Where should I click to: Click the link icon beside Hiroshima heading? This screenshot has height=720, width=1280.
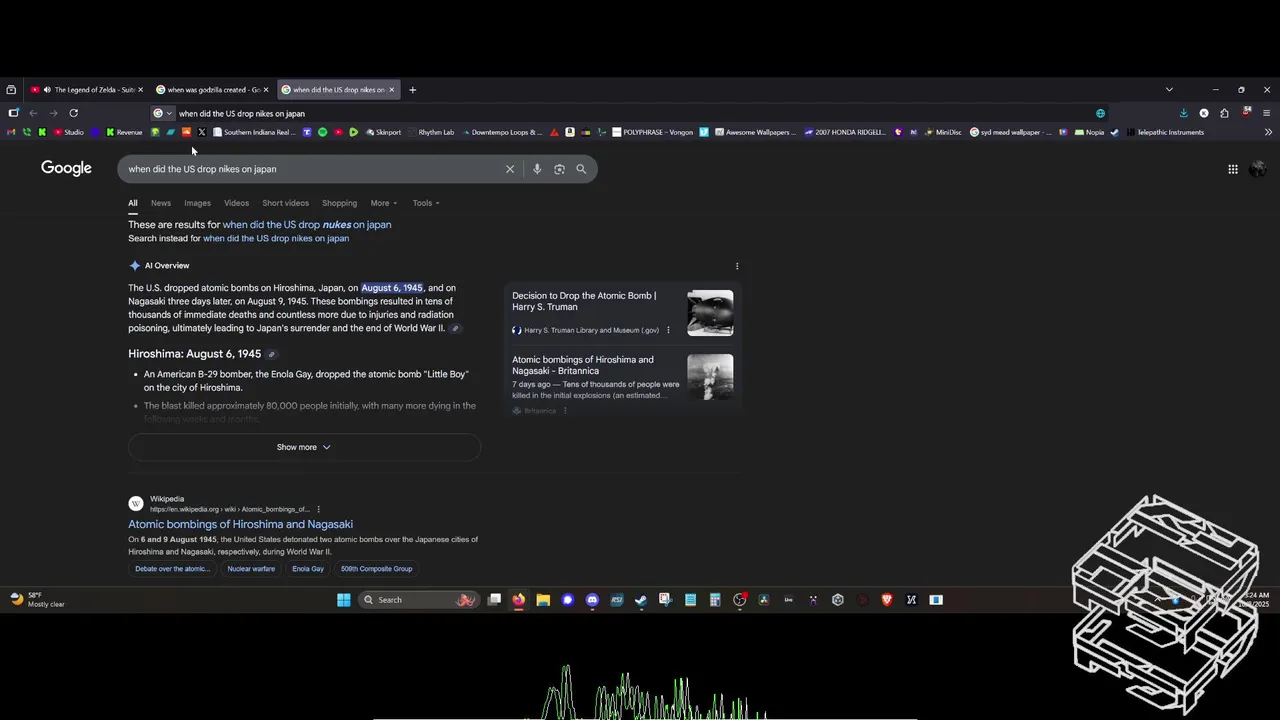pyautogui.click(x=271, y=354)
